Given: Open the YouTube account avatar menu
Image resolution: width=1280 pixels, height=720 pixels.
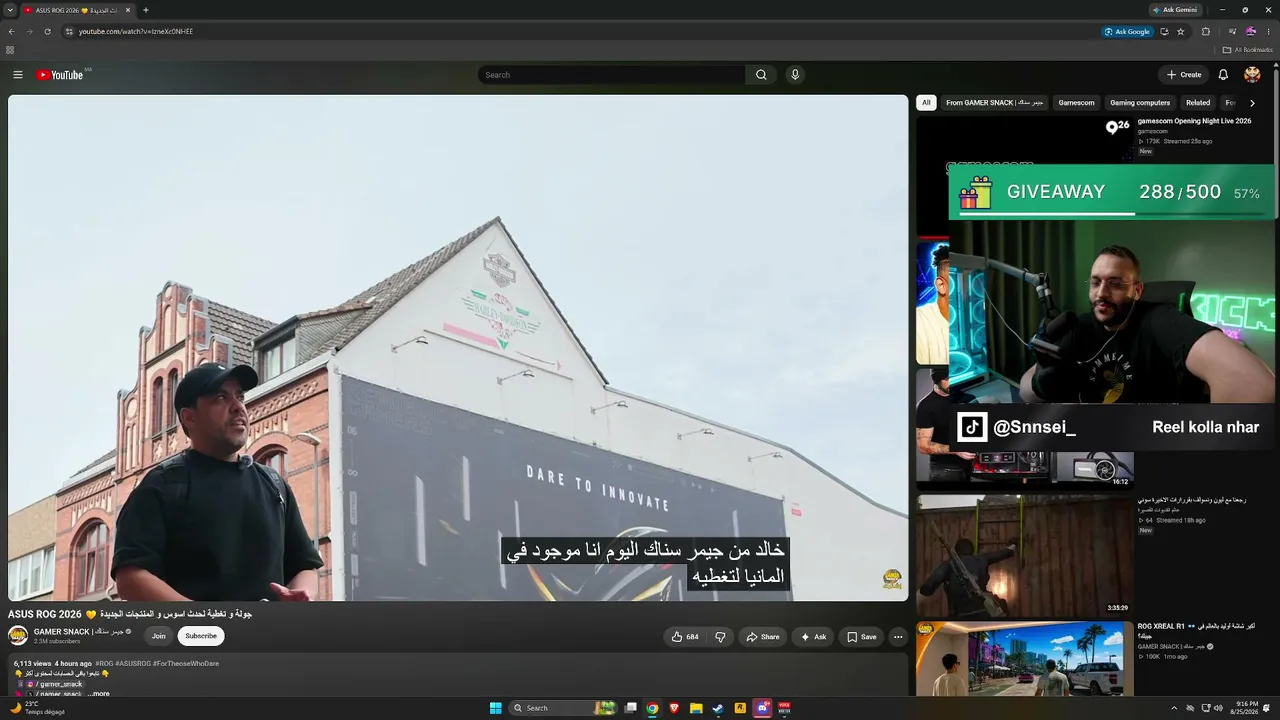Looking at the screenshot, I should click(x=1252, y=75).
